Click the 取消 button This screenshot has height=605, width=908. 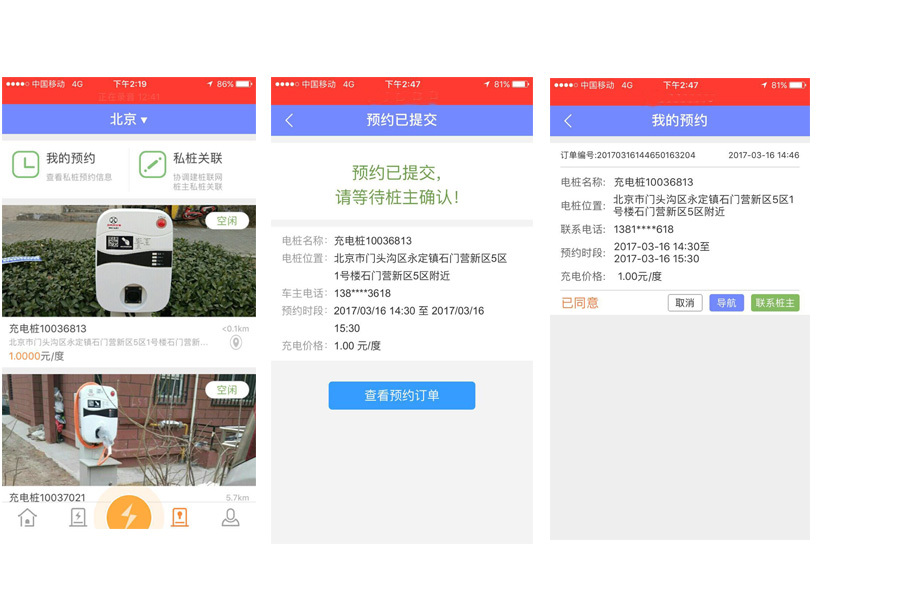tap(684, 303)
